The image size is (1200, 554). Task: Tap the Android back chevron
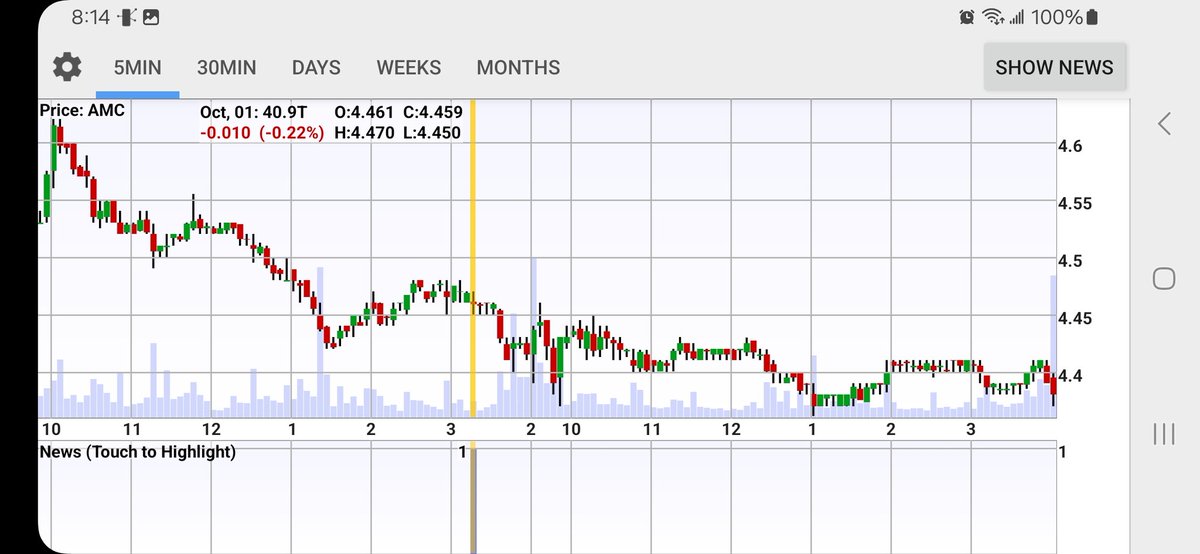1164,123
